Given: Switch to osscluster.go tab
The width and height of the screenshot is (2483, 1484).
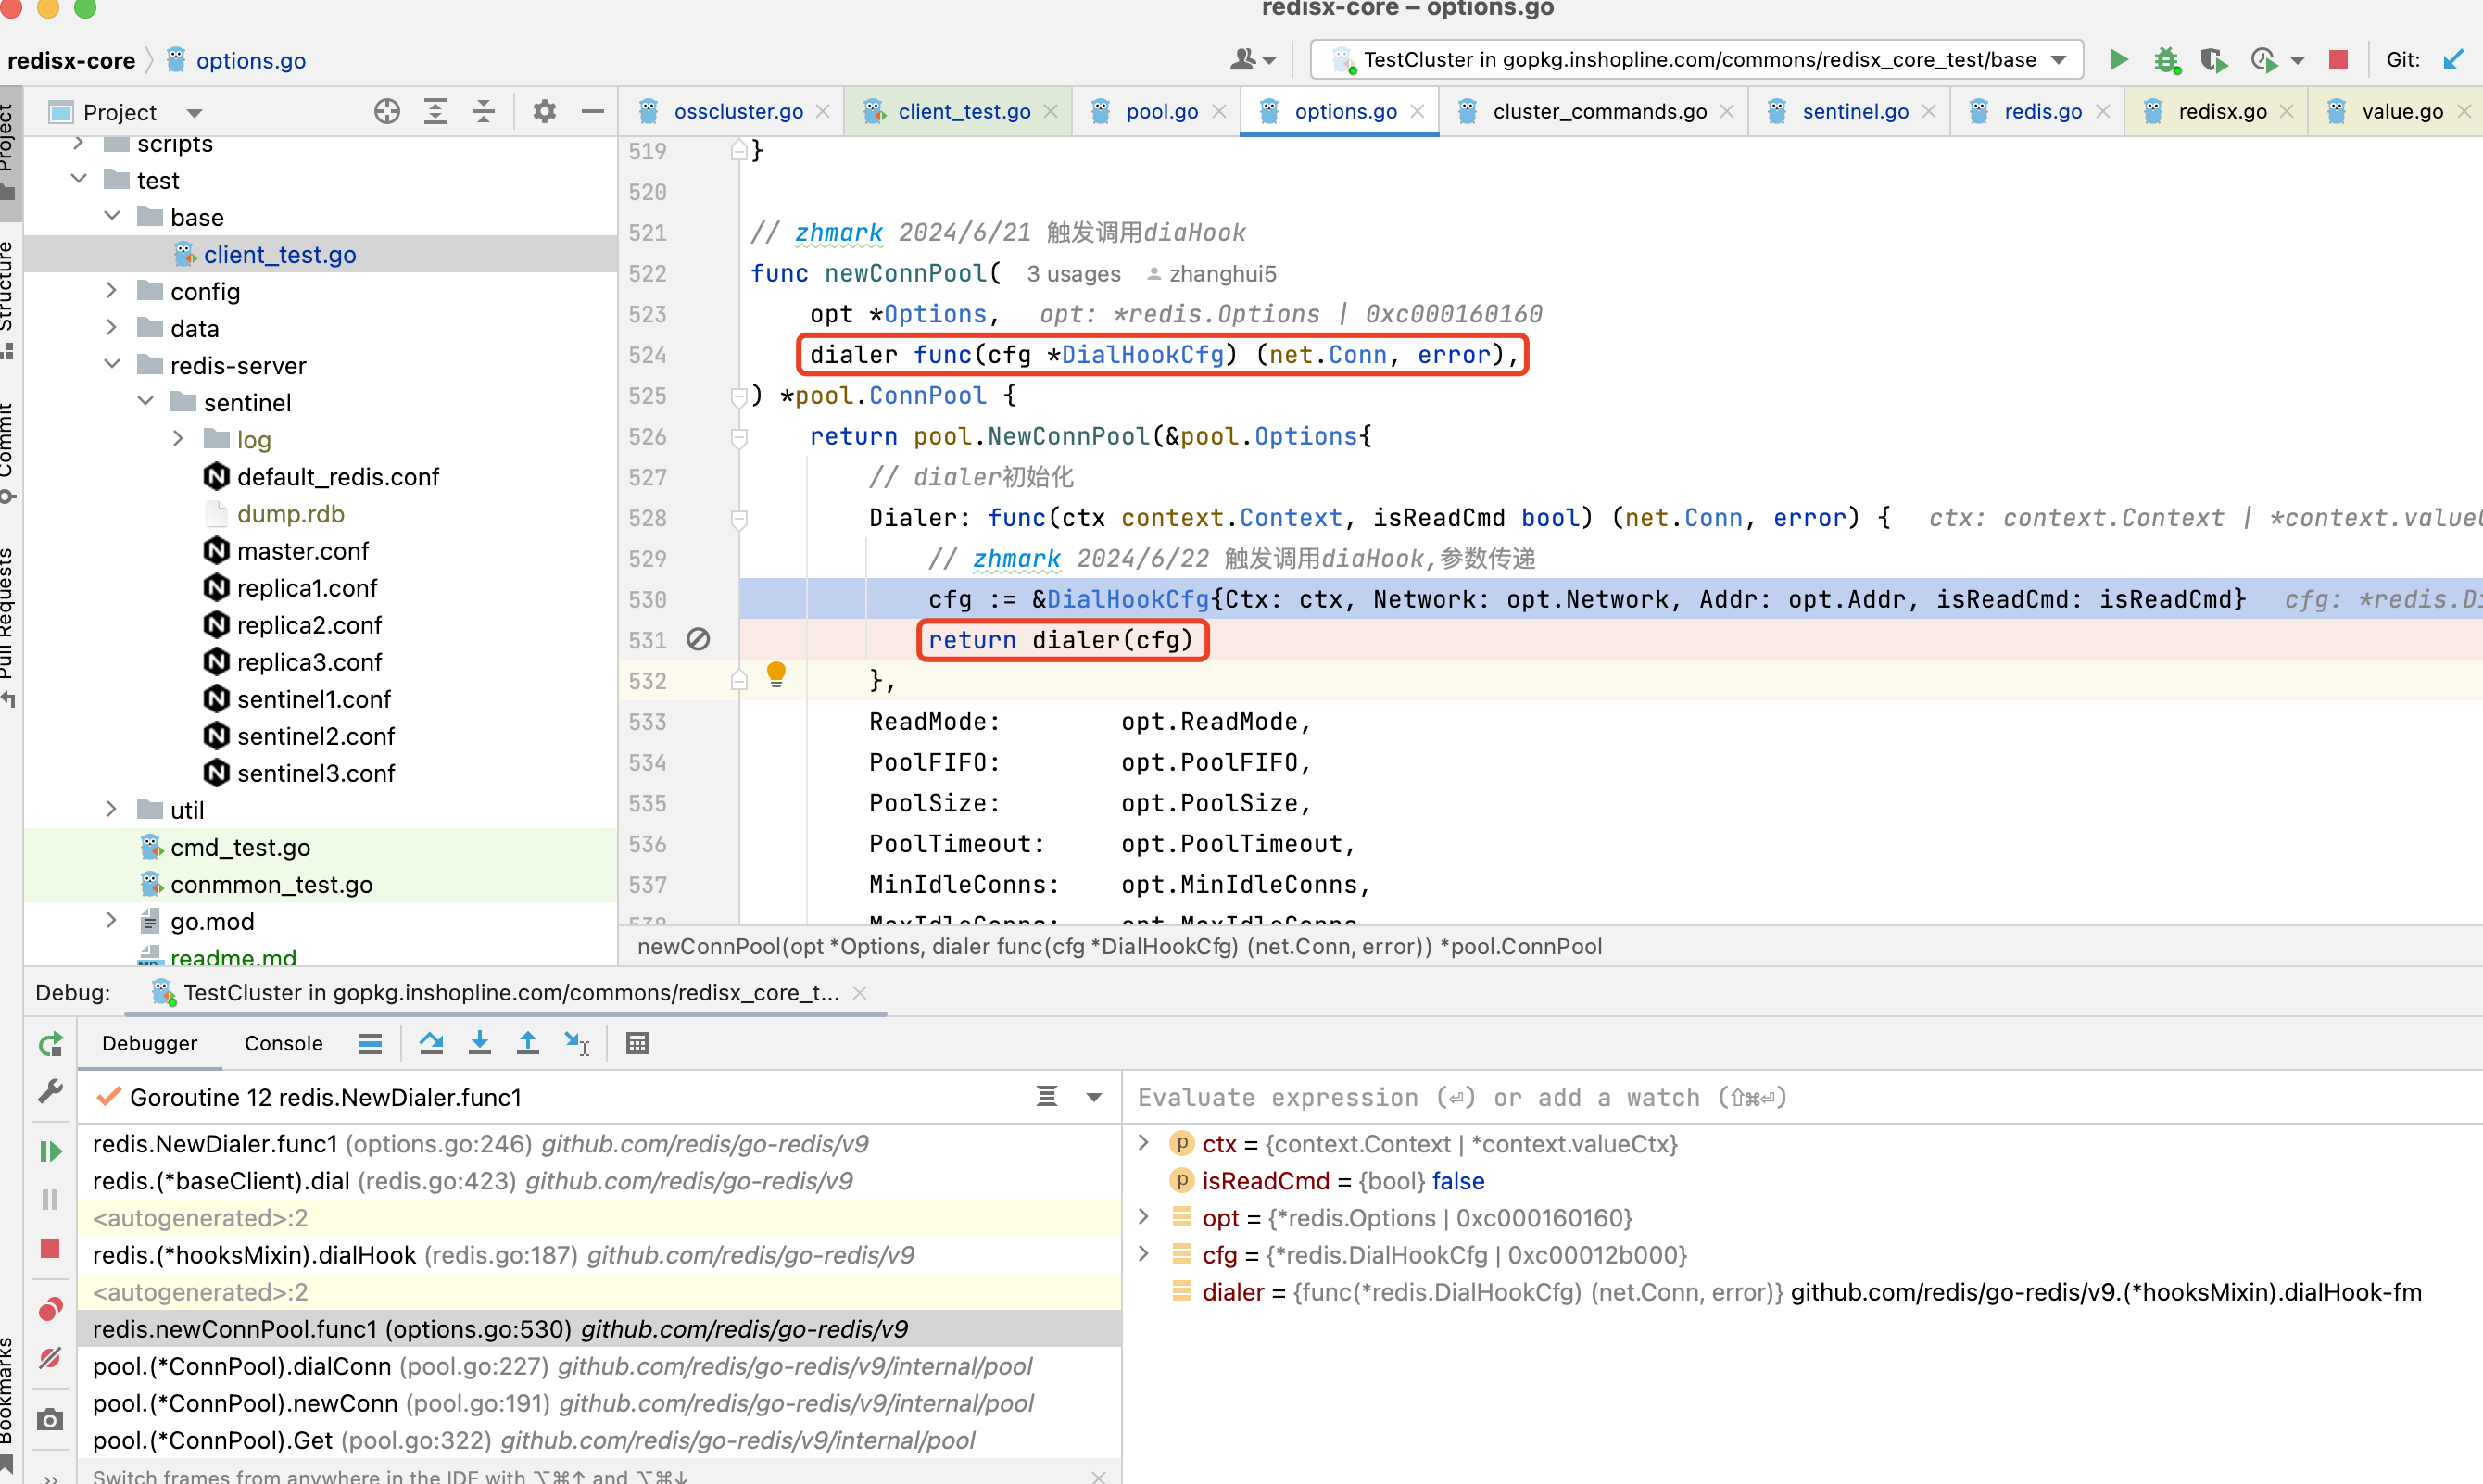Looking at the screenshot, I should tap(738, 111).
